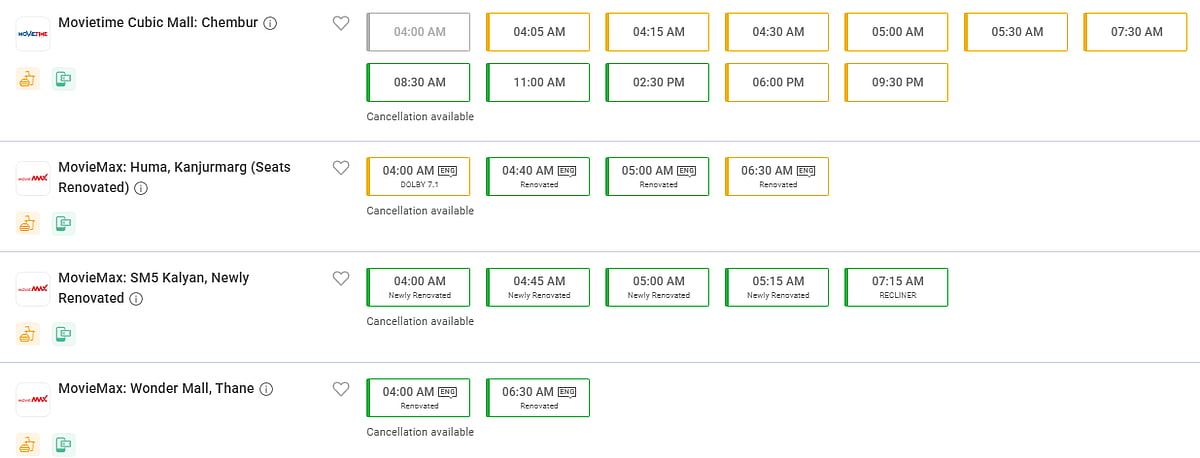Select 09:30 PM show at Movietime Cubic Mall
1200x458 pixels.
pyautogui.click(x=897, y=82)
